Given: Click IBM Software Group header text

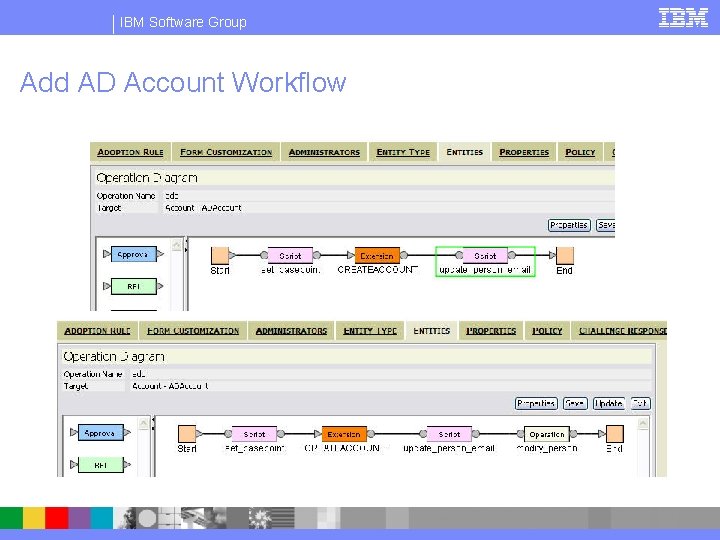Looking at the screenshot, I should [183, 22].
